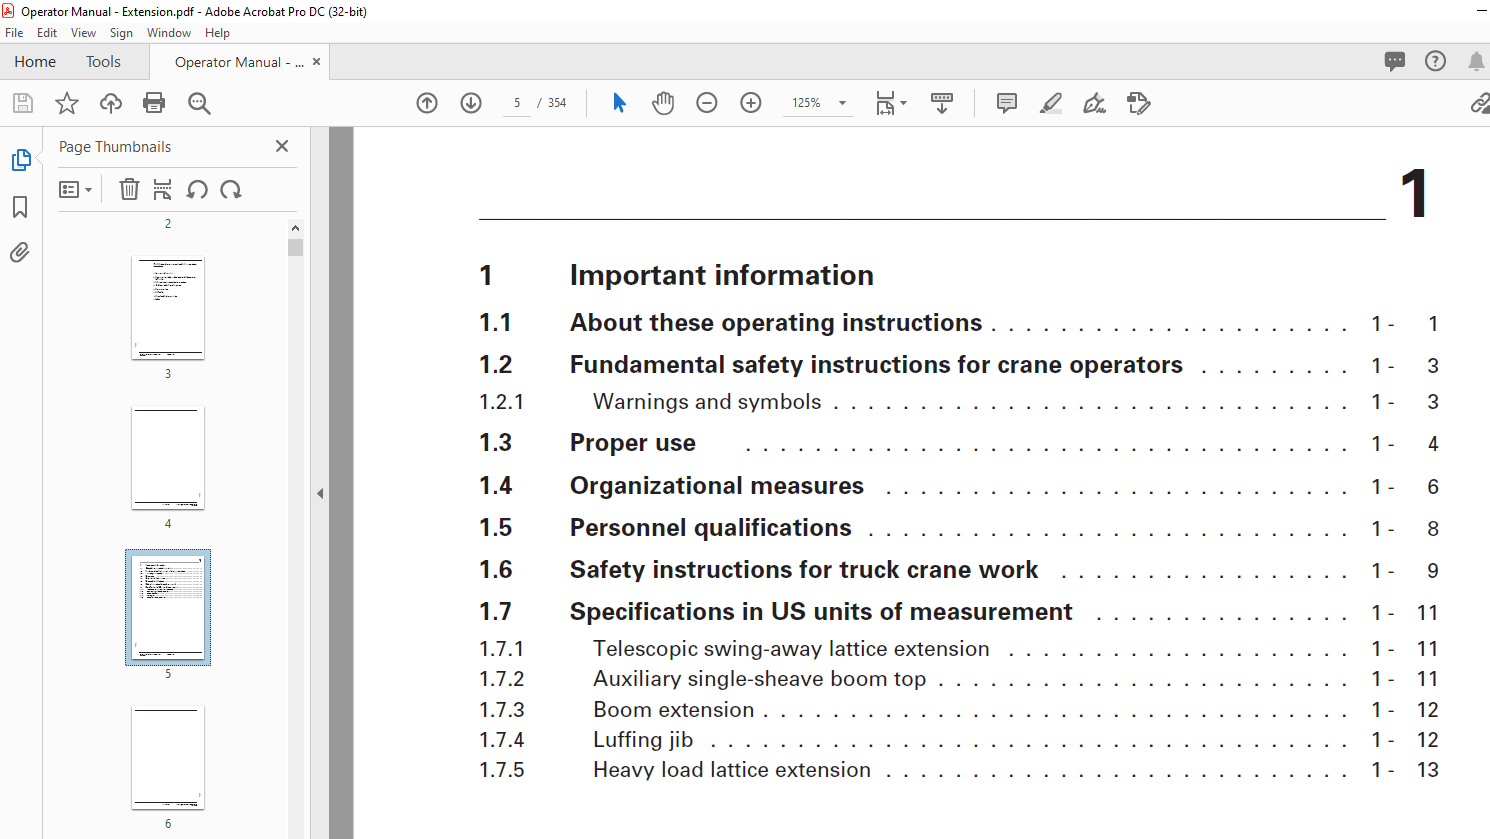The height and width of the screenshot is (839, 1490).
Task: Choose the Selection arrow tool
Action: point(619,103)
